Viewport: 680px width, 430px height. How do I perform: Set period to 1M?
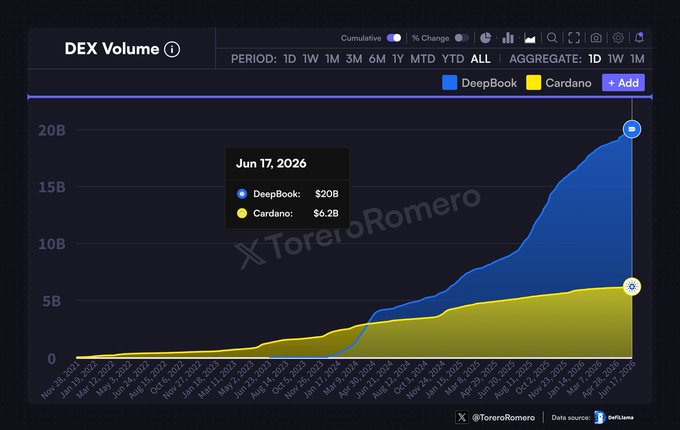pos(332,59)
